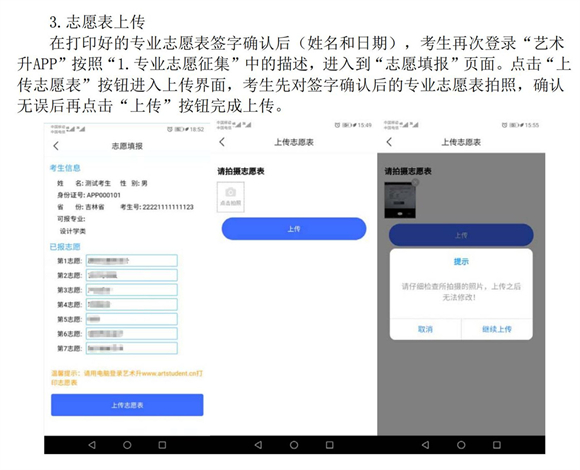The image size is (580, 470).
Task: Tap Android home circle under the middle screen
Action: click(x=294, y=445)
